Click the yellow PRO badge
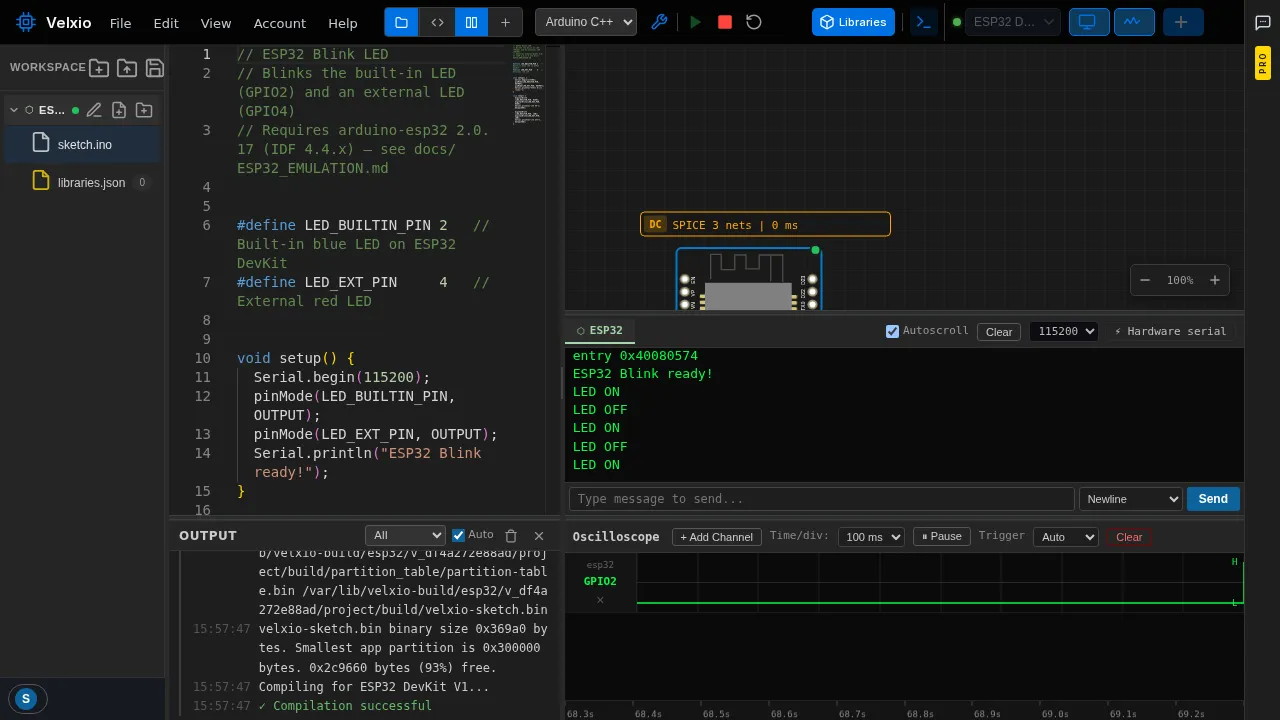Viewport: 1280px width, 720px height. [x=1263, y=63]
